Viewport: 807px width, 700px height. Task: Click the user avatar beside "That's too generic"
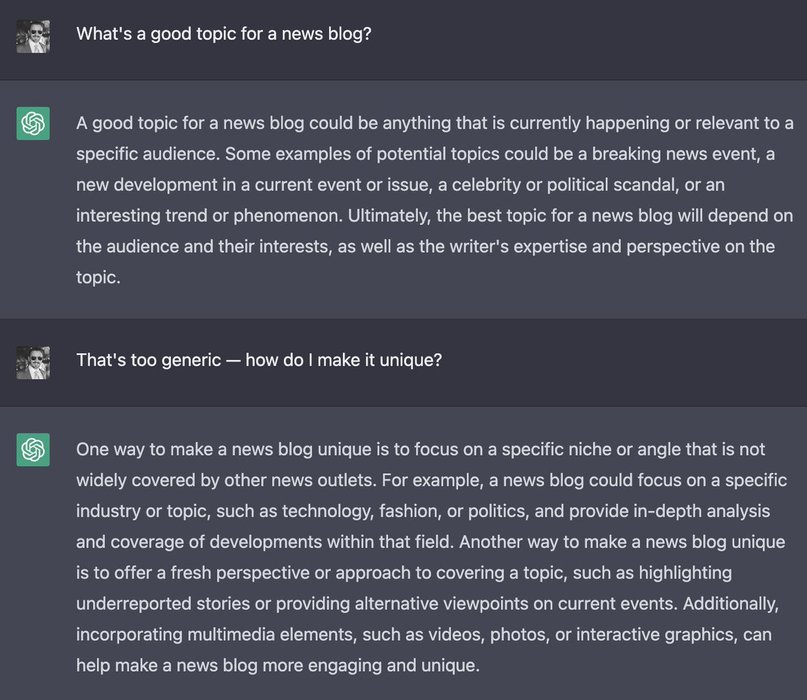point(33,362)
